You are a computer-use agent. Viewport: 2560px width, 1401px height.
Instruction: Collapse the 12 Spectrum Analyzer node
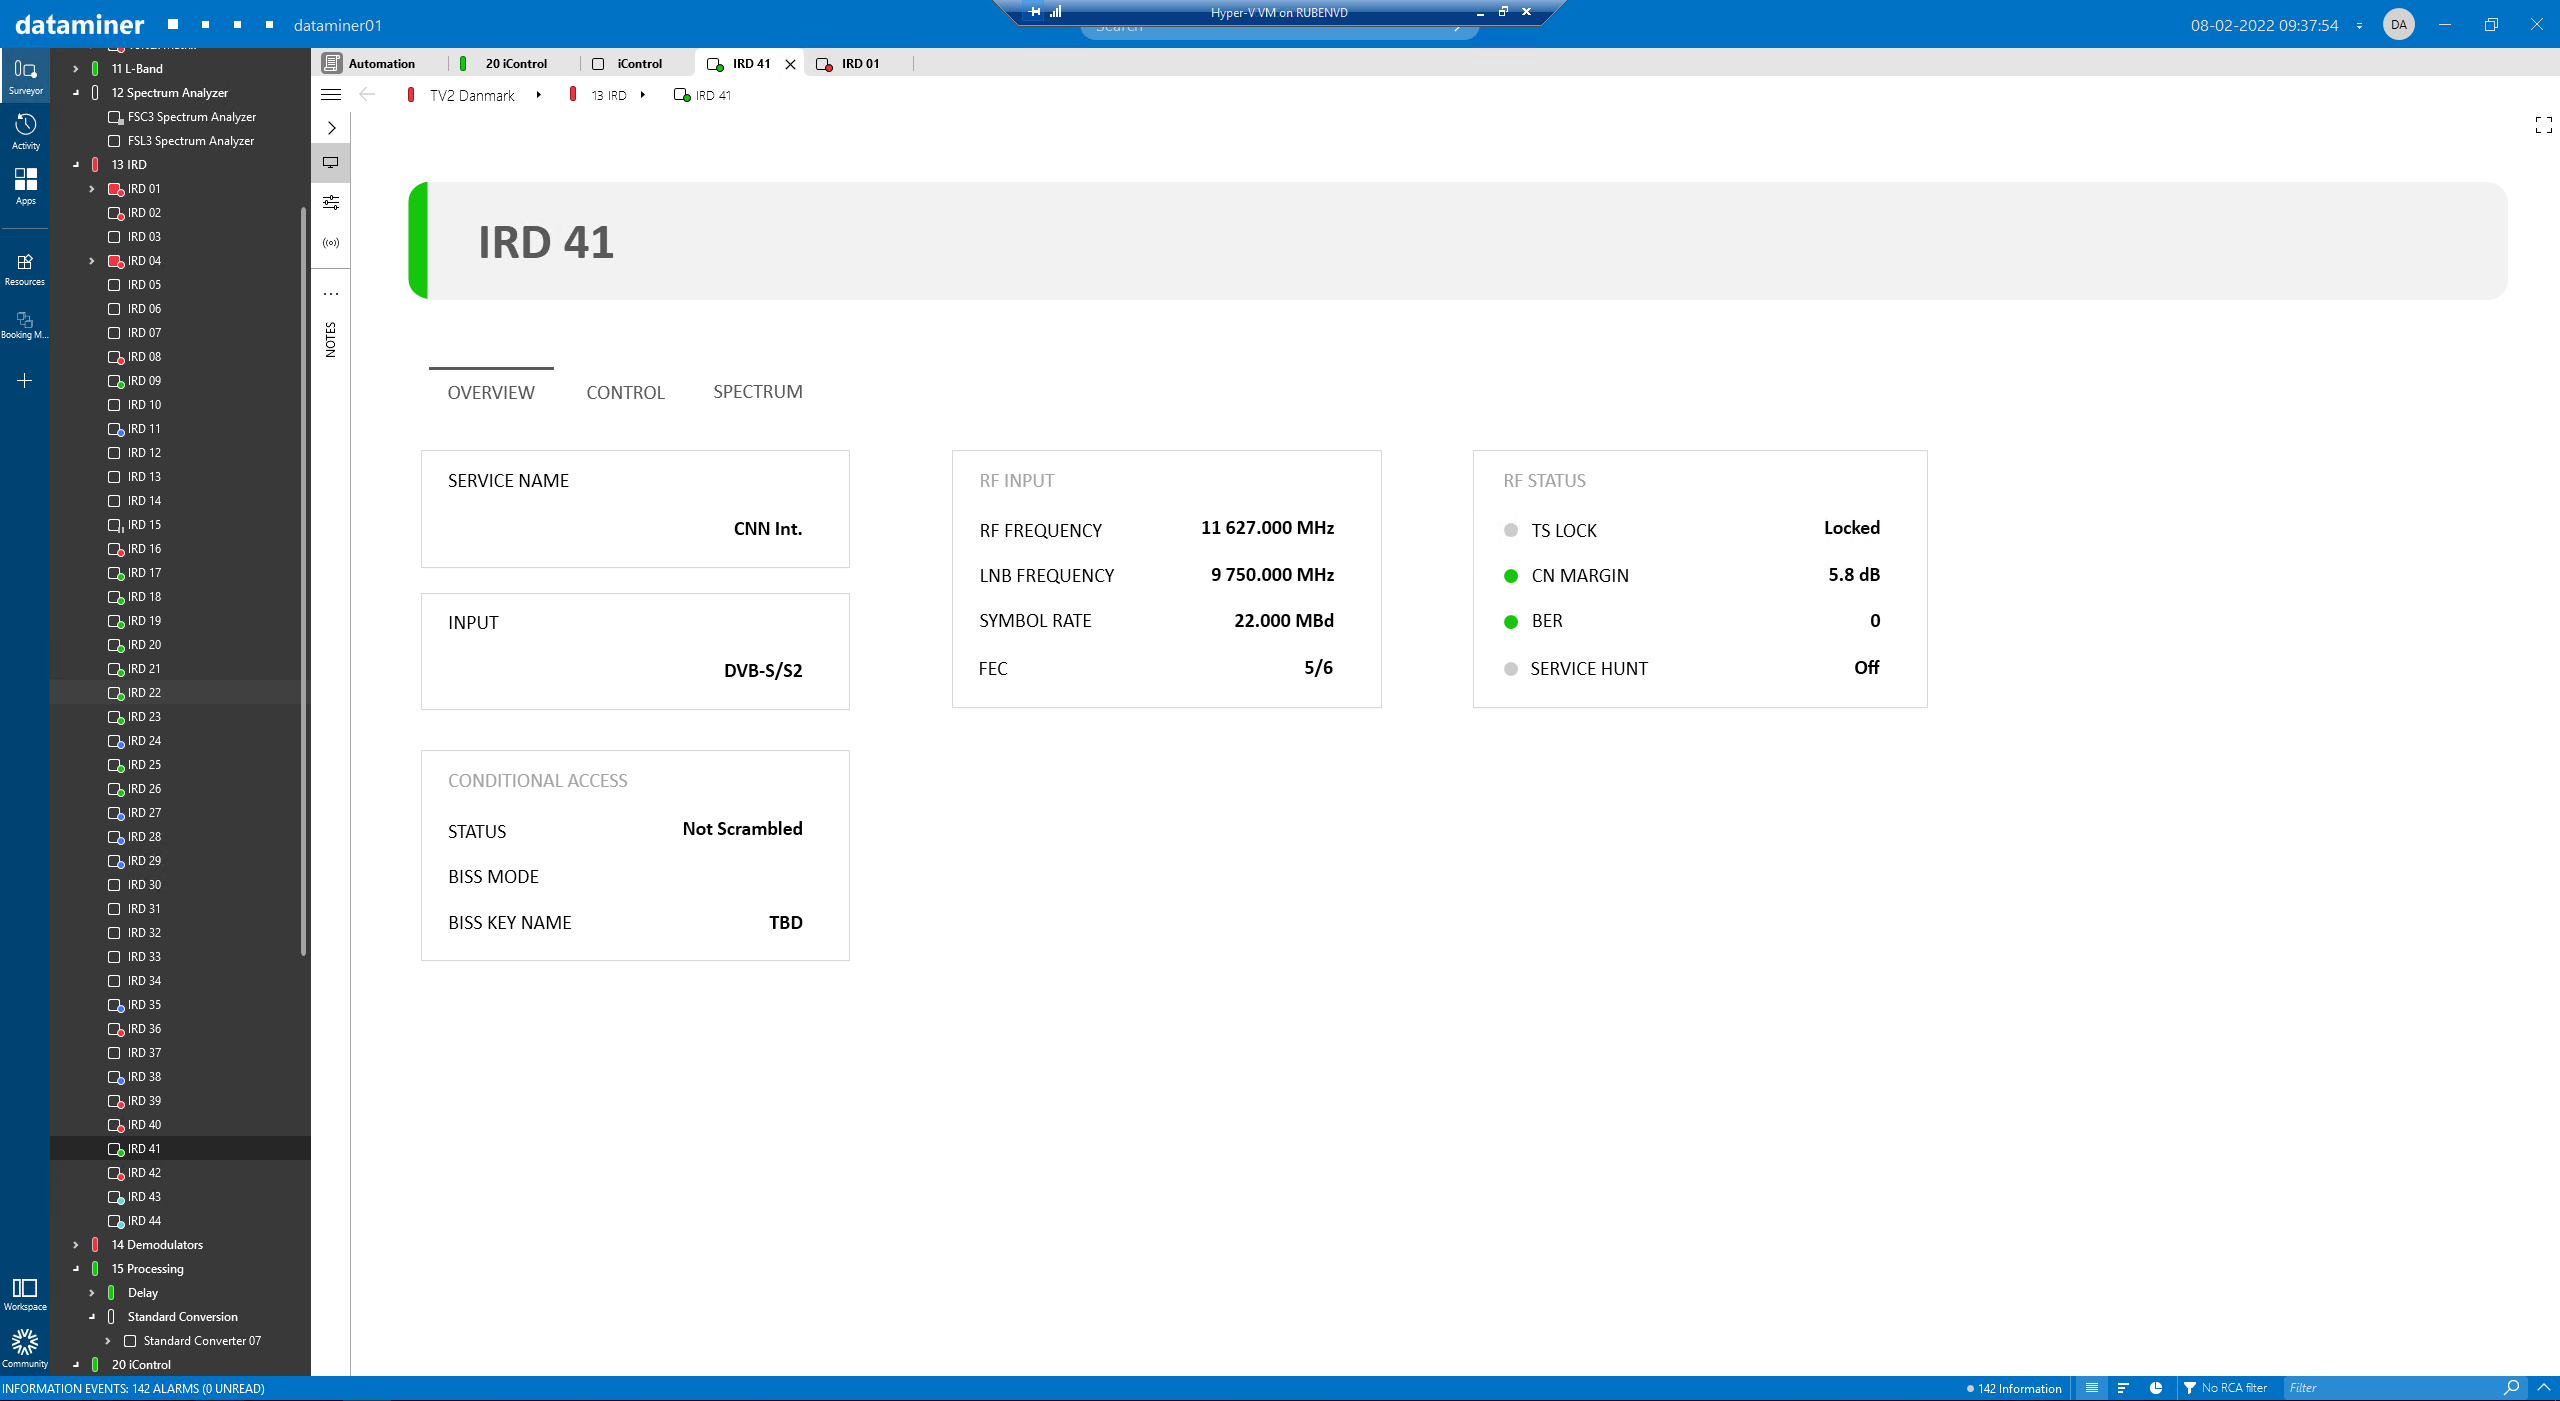(75, 93)
